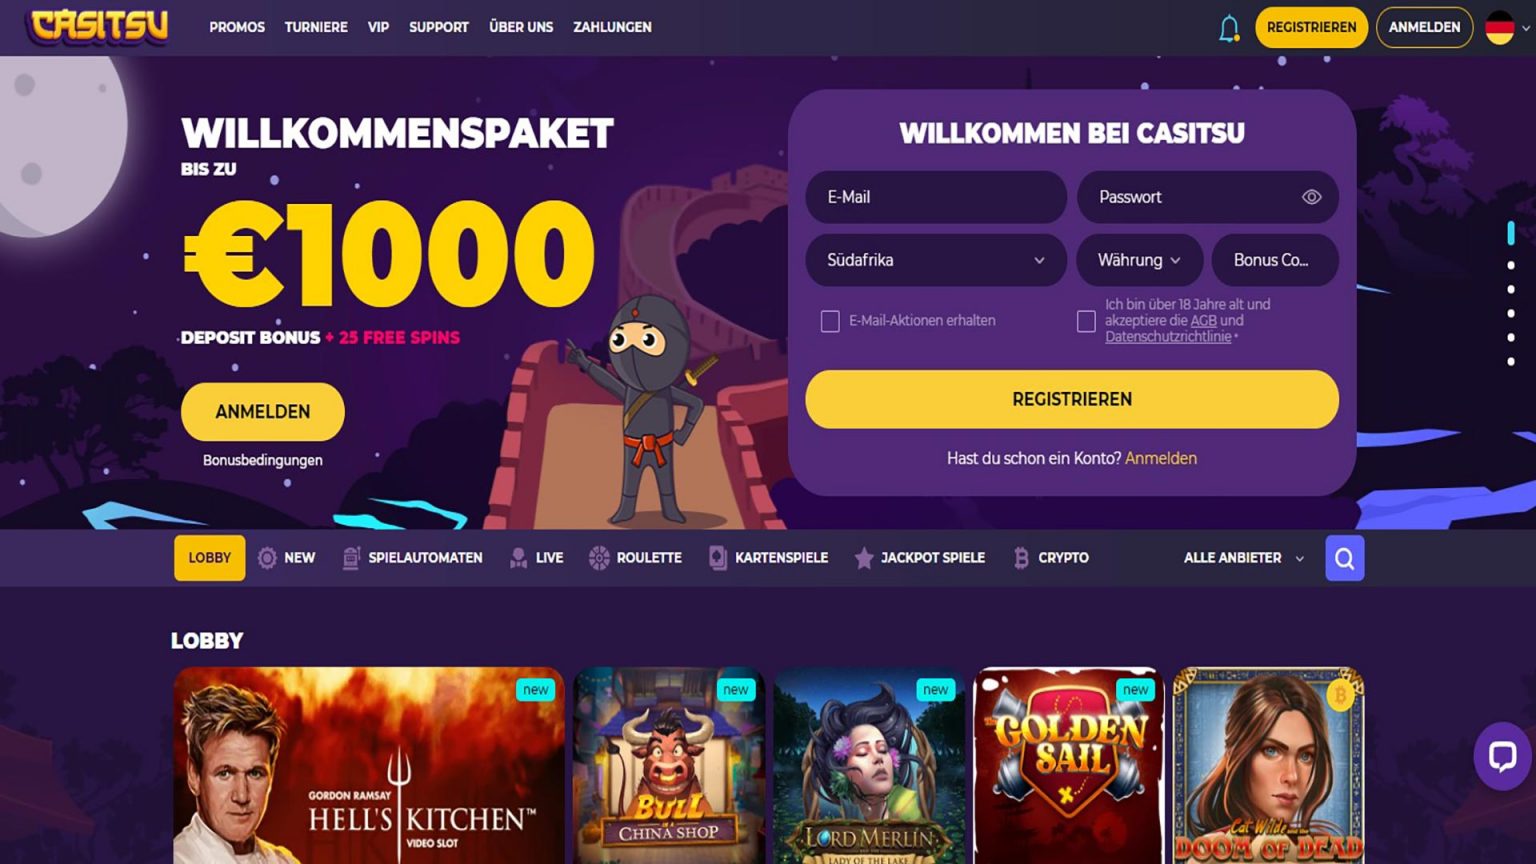Toggle password visibility eye icon
Viewport: 1536px width, 864px height.
(1312, 197)
